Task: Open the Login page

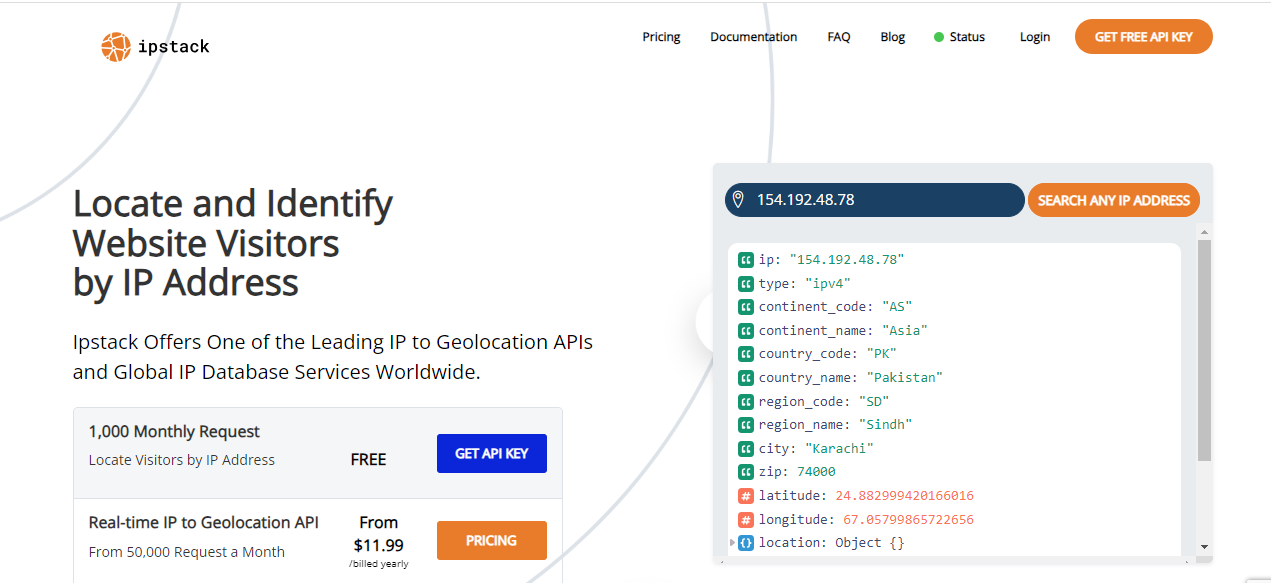Action: [1035, 37]
